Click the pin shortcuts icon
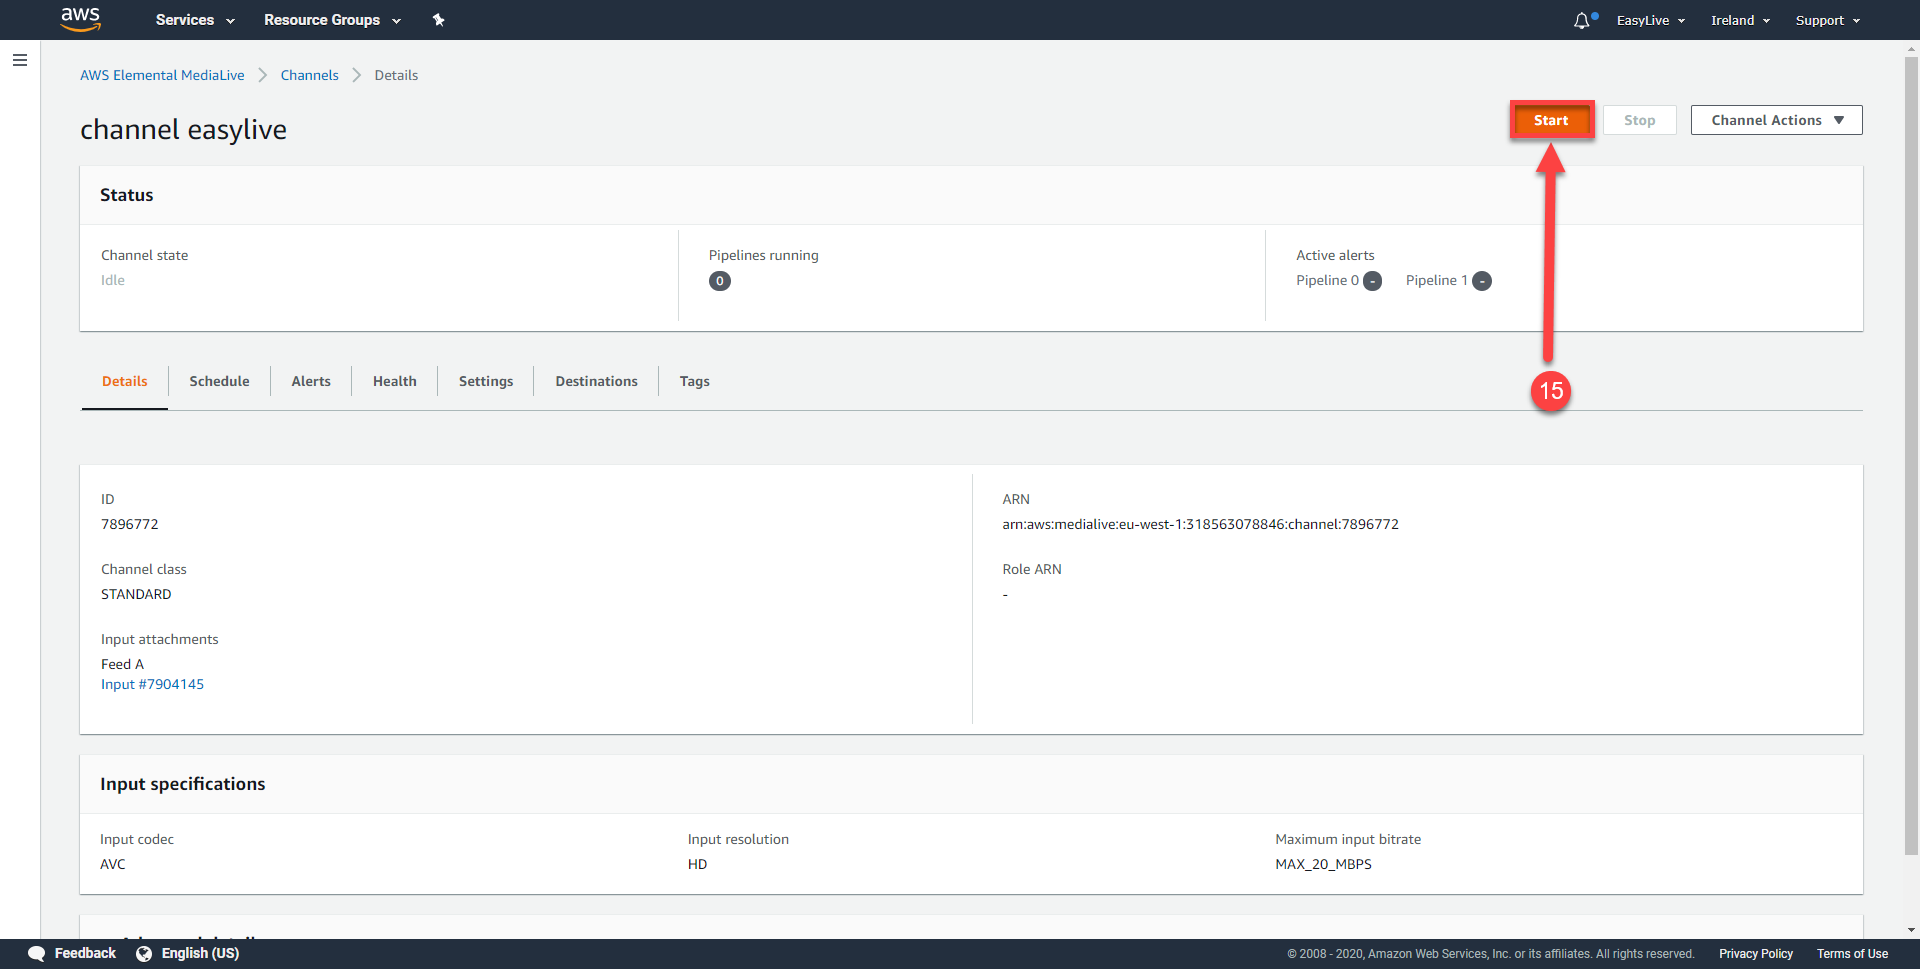 [438, 20]
